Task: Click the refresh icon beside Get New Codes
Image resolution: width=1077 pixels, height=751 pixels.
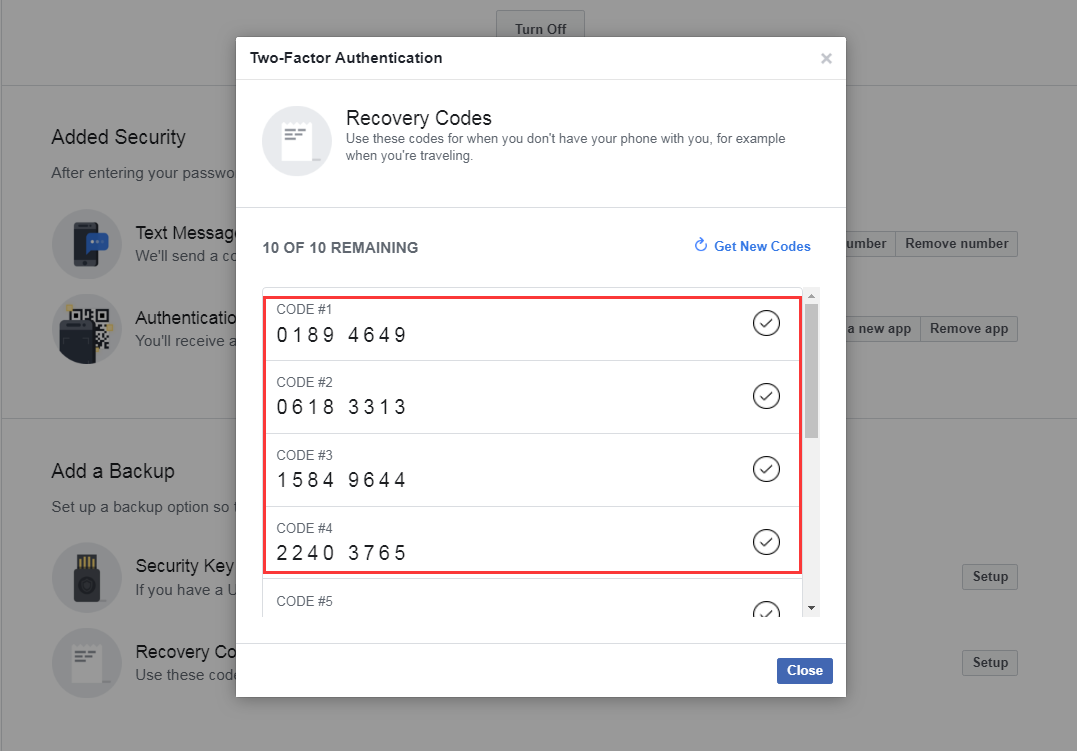Action: pos(701,245)
